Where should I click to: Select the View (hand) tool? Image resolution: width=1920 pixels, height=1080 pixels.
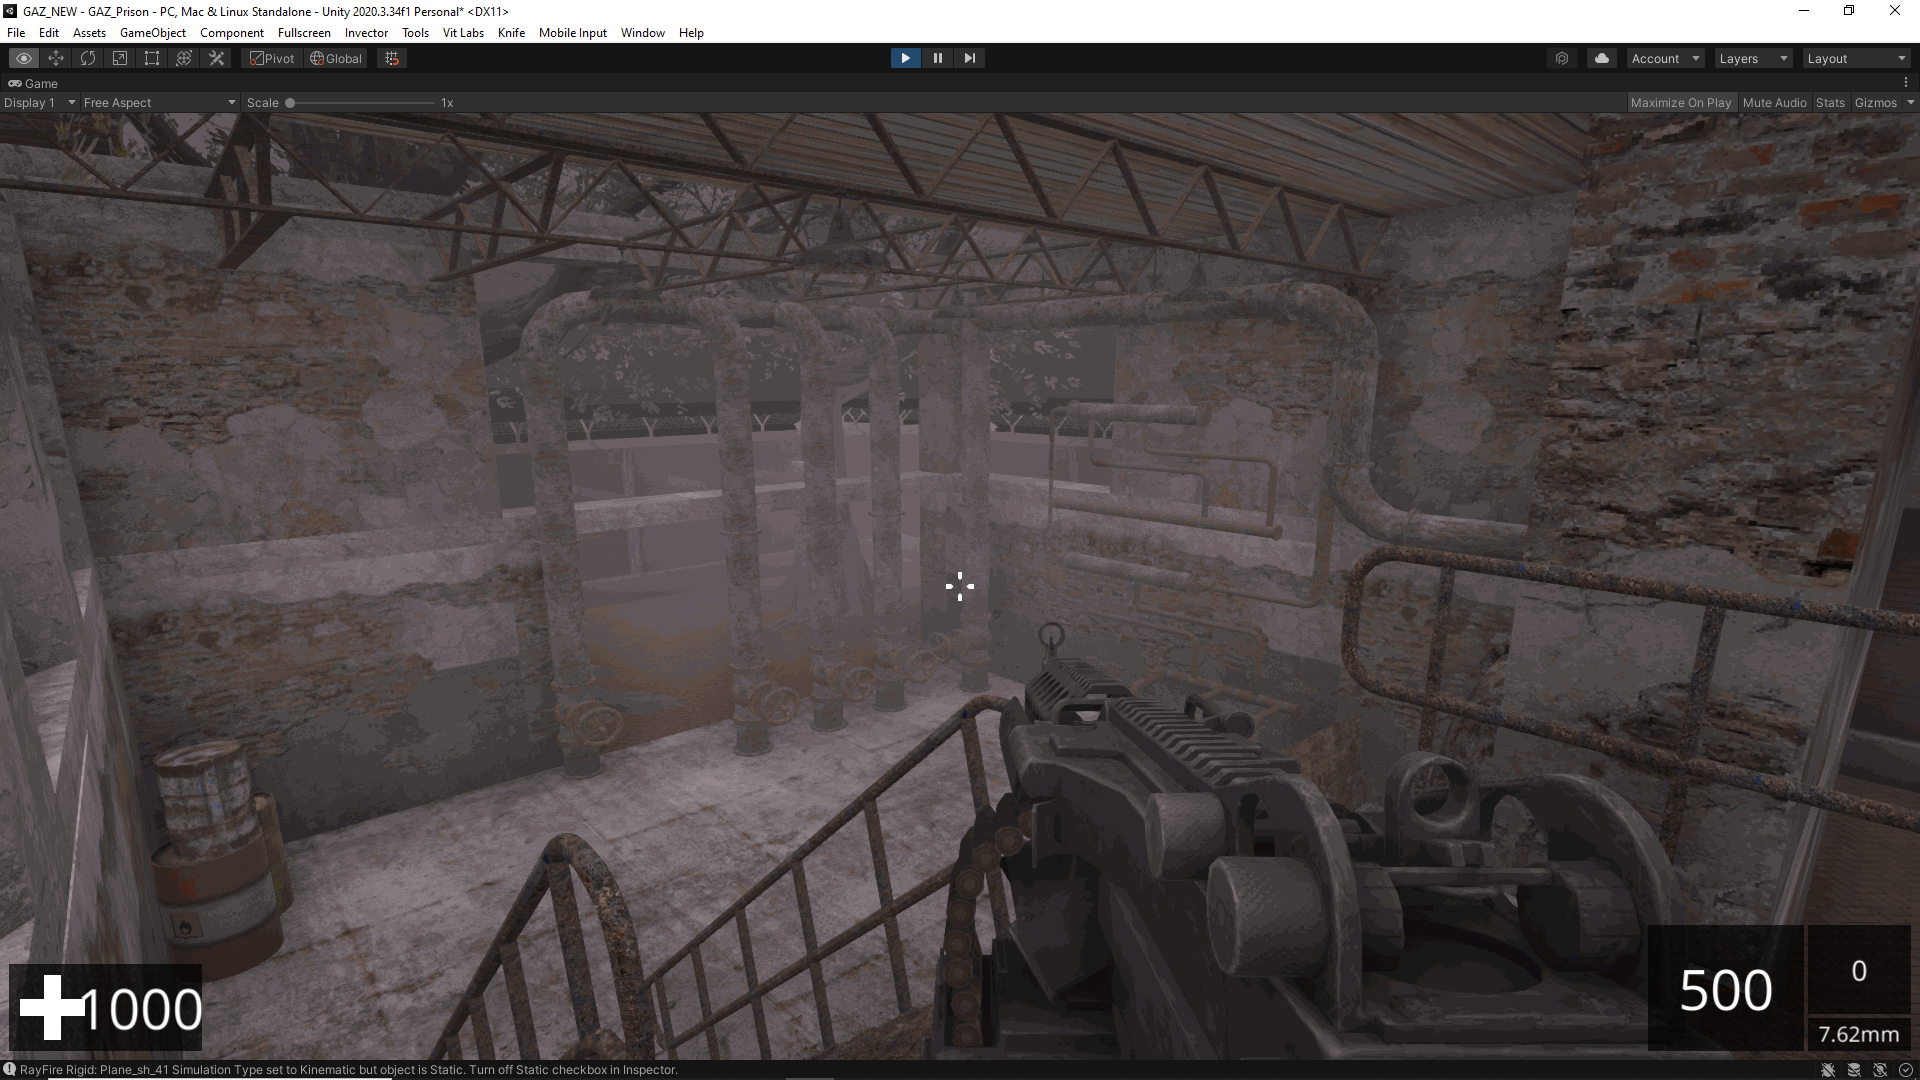24,58
